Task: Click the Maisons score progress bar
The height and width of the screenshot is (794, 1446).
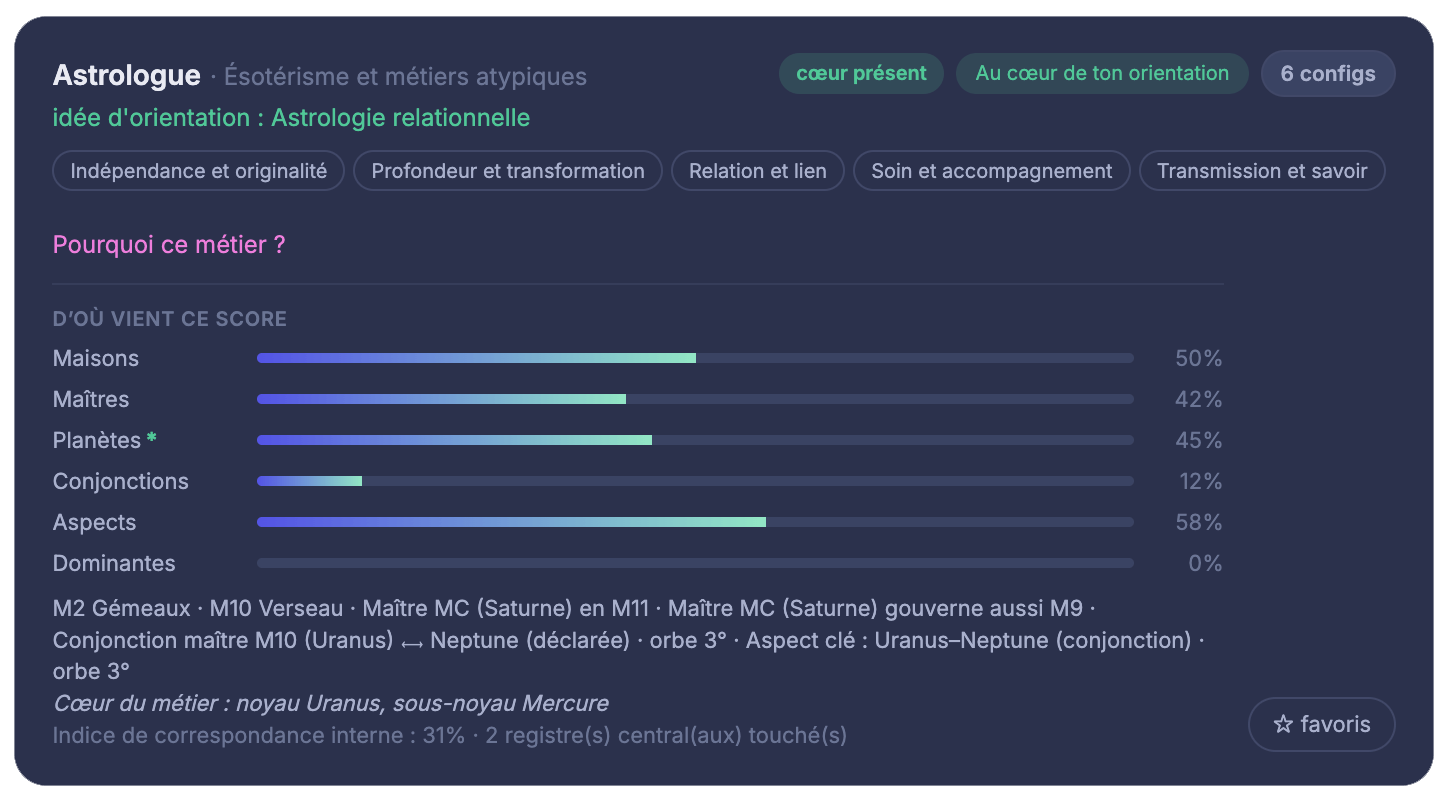Action: coord(695,358)
